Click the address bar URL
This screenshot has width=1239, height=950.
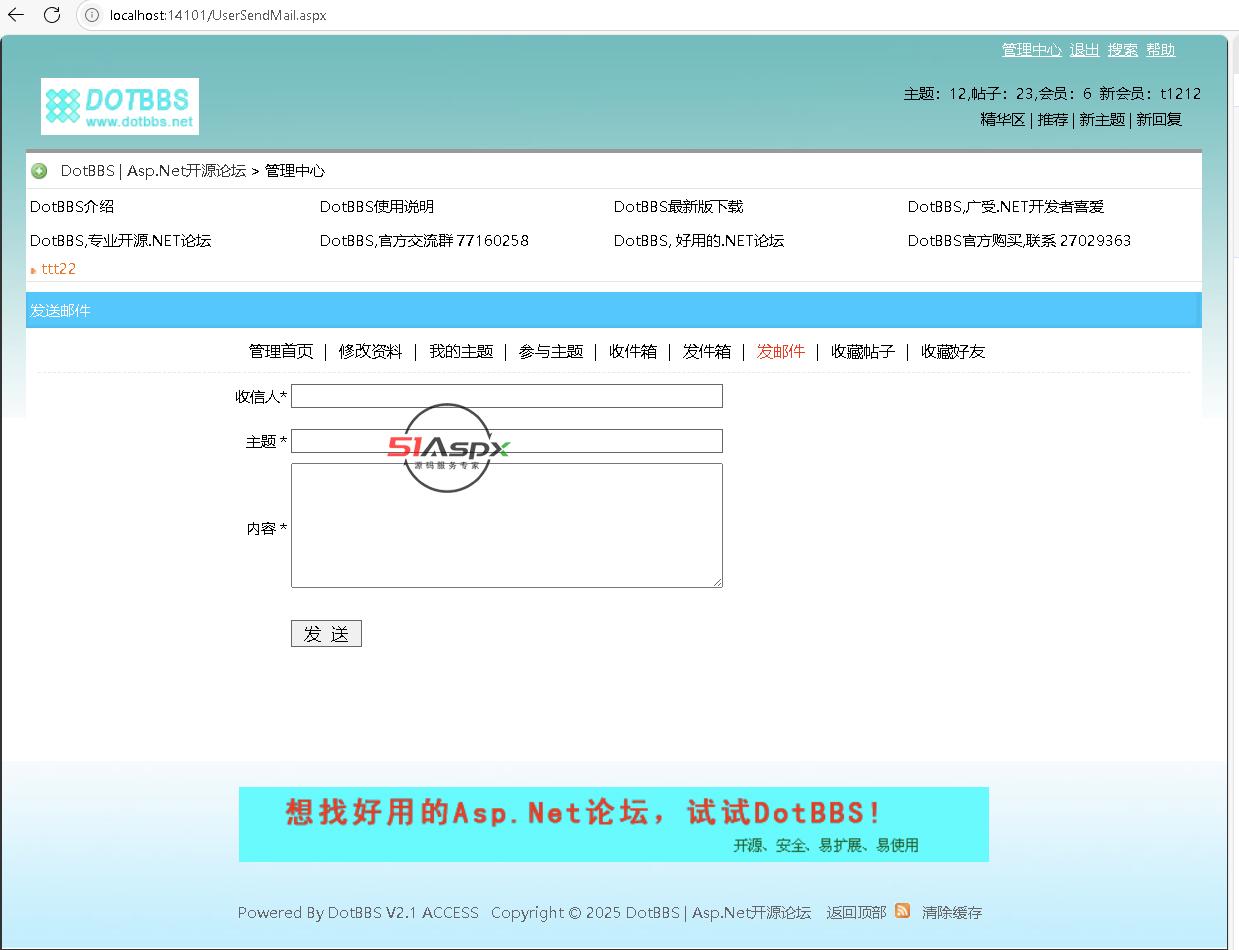[x=218, y=15]
